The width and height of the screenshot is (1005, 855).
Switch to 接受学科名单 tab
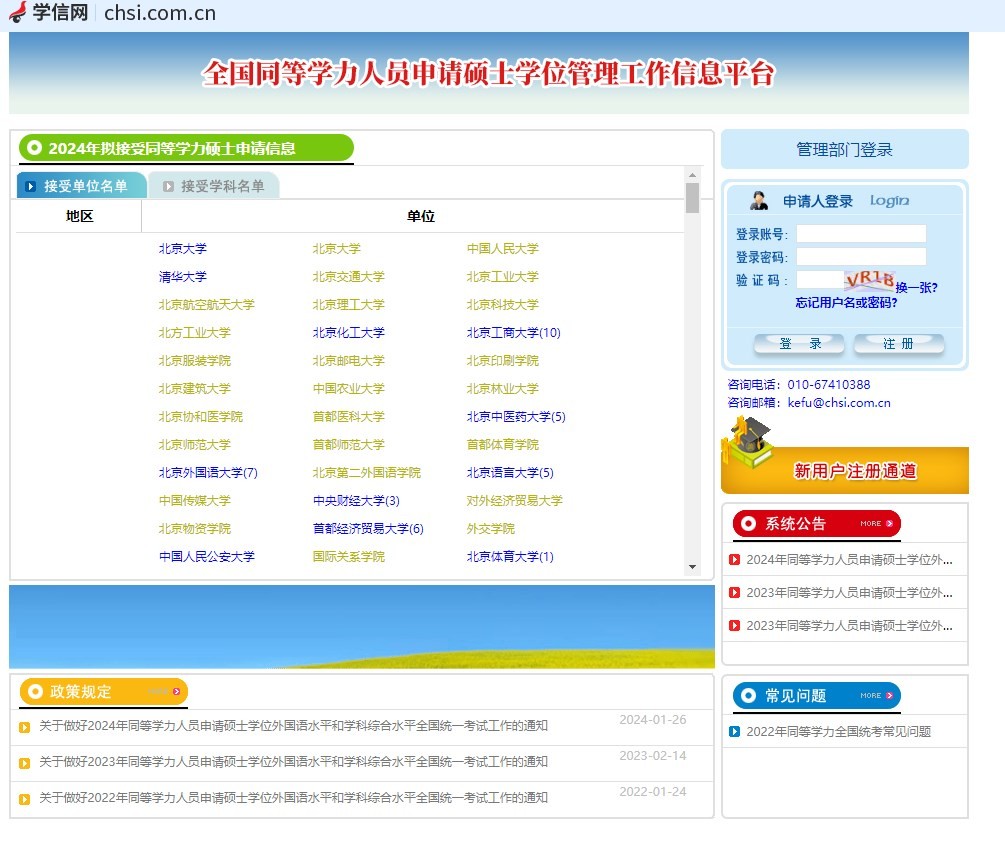213,186
